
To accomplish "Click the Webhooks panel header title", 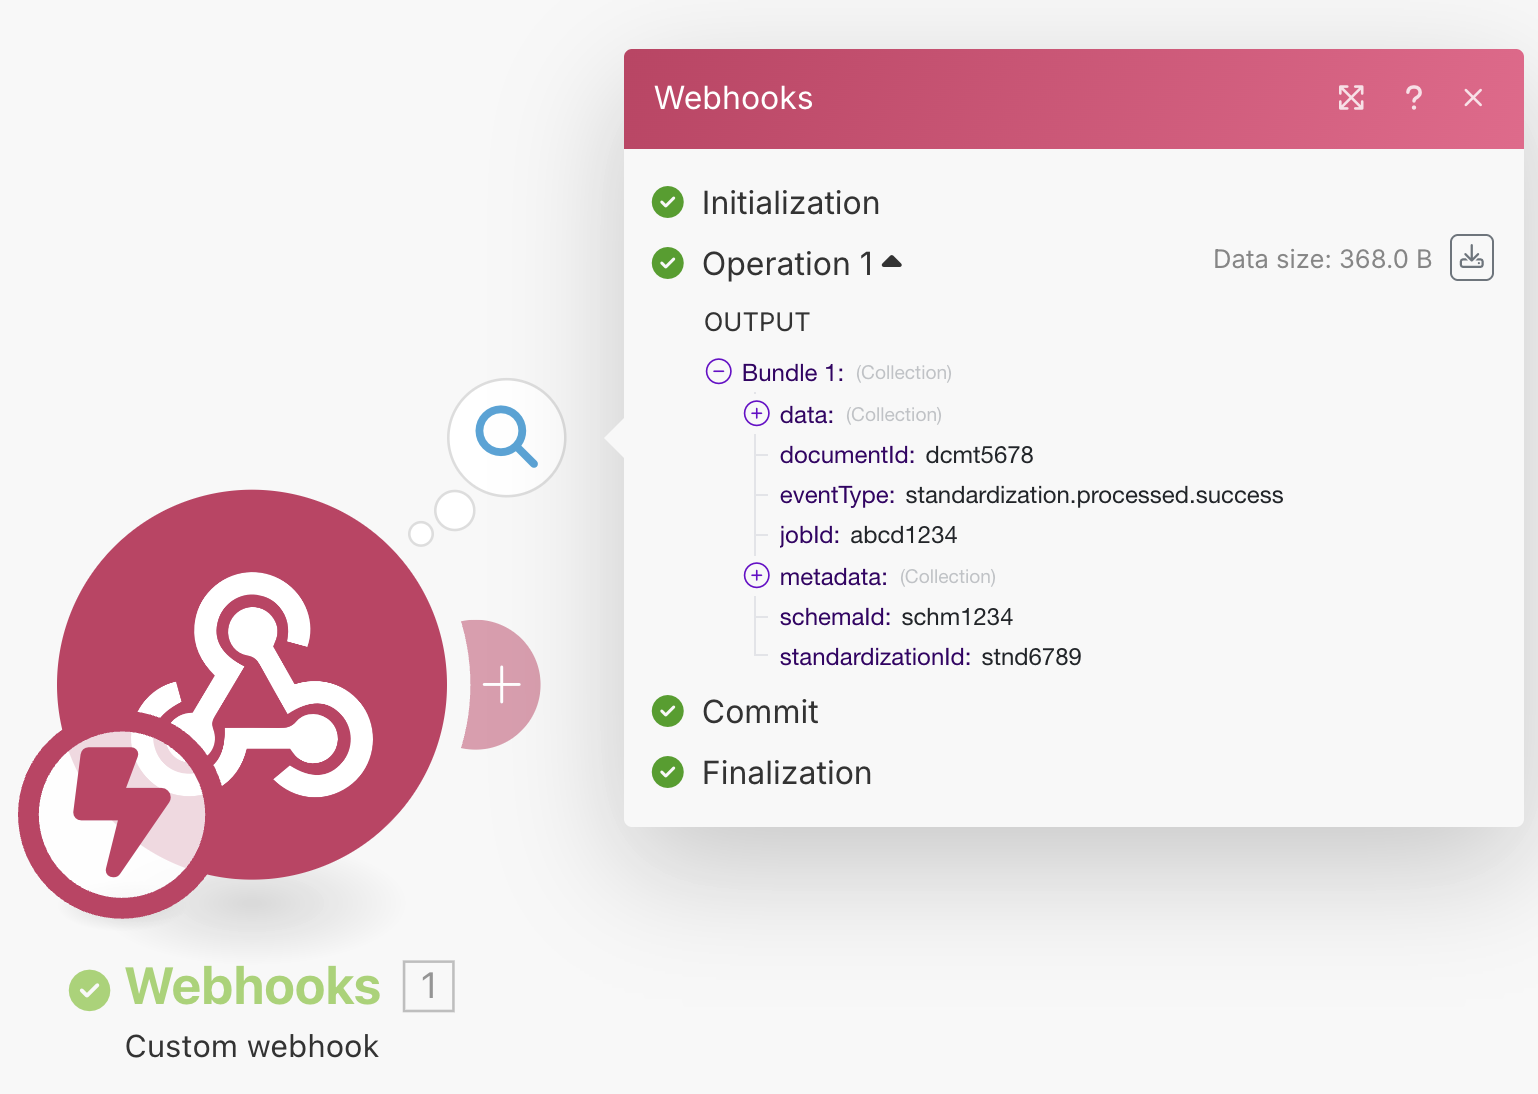I will coord(734,98).
